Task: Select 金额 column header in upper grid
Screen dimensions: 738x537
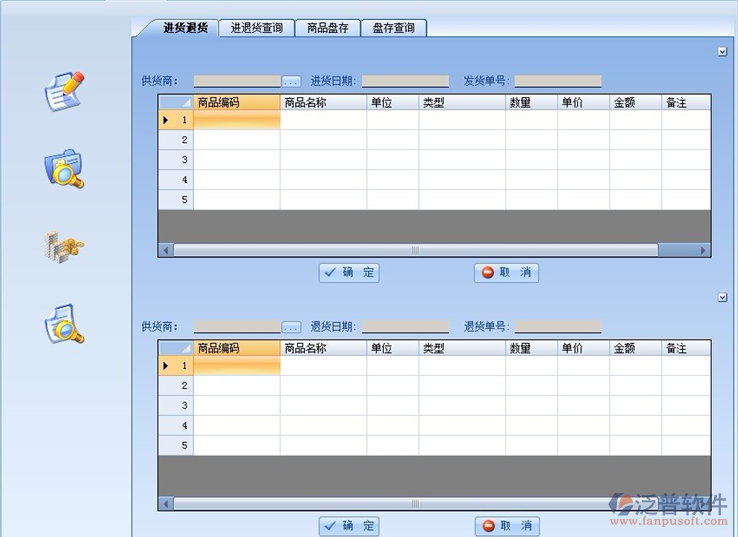Action: point(635,103)
